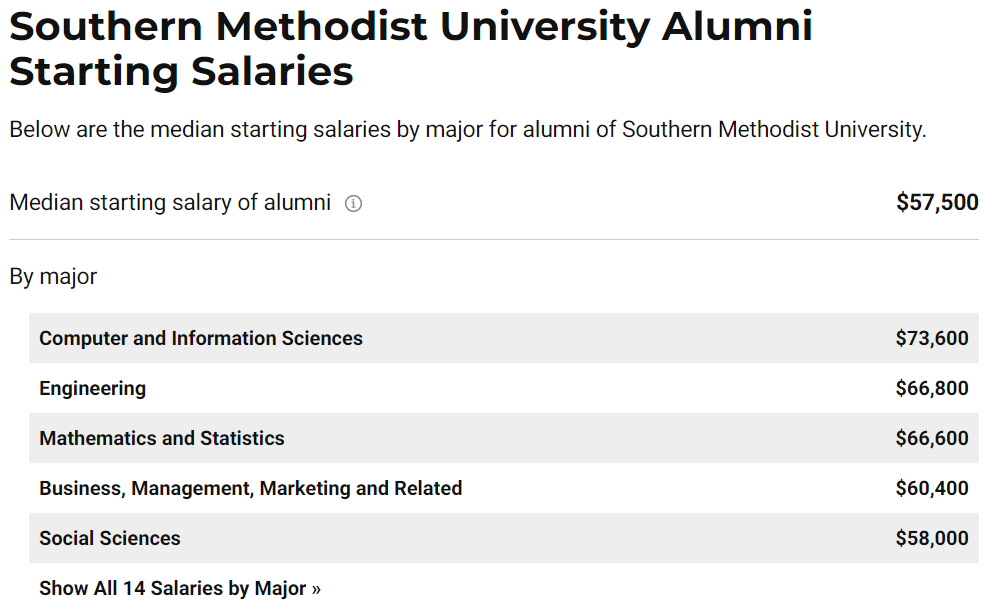The height and width of the screenshot is (604, 984).
Task: Click the $60,400 Business salary value
Action: coord(932,488)
